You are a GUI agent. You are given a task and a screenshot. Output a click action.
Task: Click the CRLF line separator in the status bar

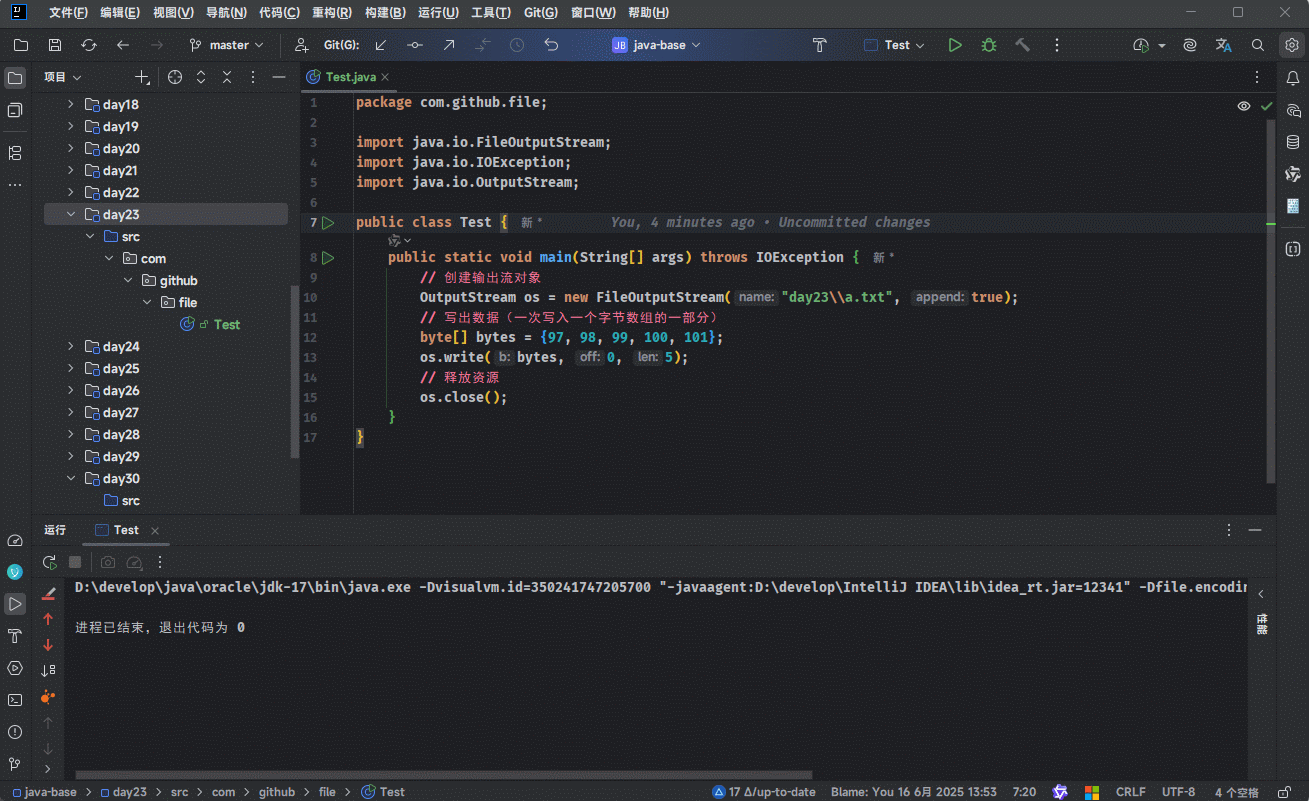[1130, 792]
